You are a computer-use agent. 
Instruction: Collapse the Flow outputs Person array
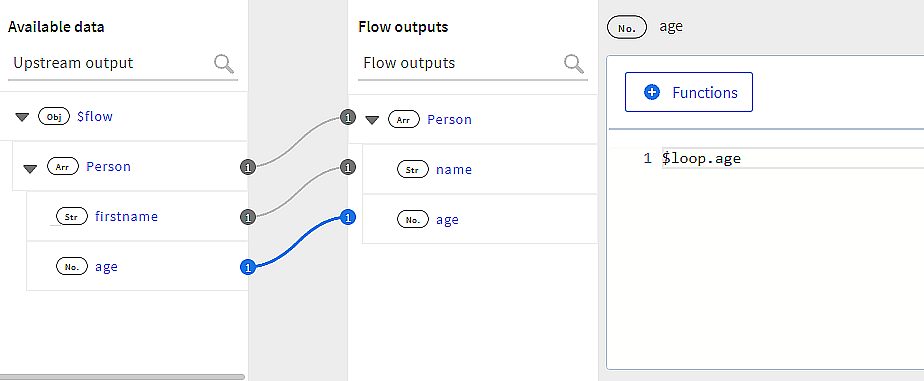pyautogui.click(x=372, y=120)
